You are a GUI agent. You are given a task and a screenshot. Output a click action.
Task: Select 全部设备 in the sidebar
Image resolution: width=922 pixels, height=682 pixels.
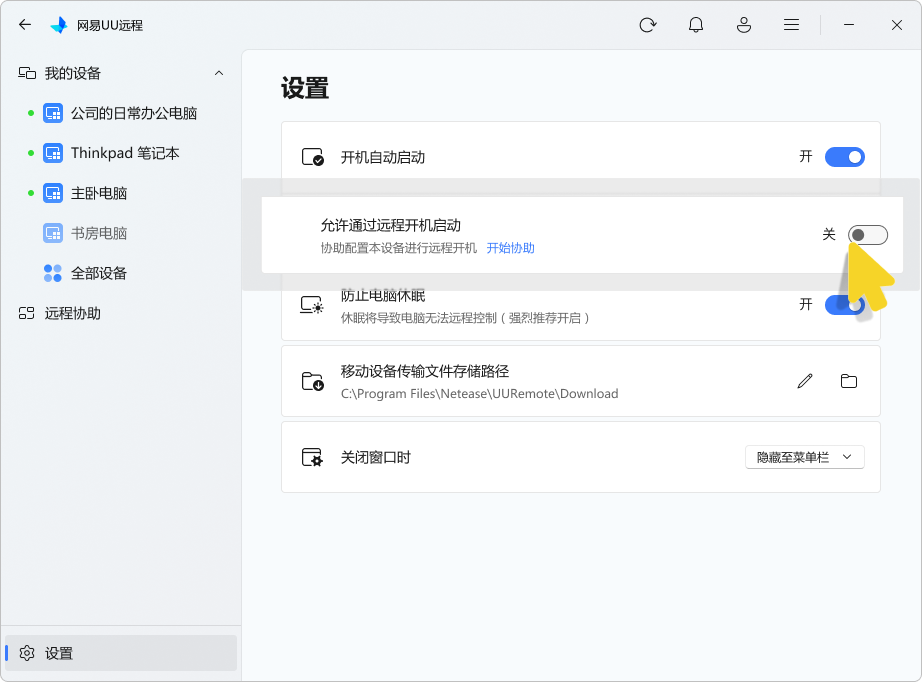98,273
